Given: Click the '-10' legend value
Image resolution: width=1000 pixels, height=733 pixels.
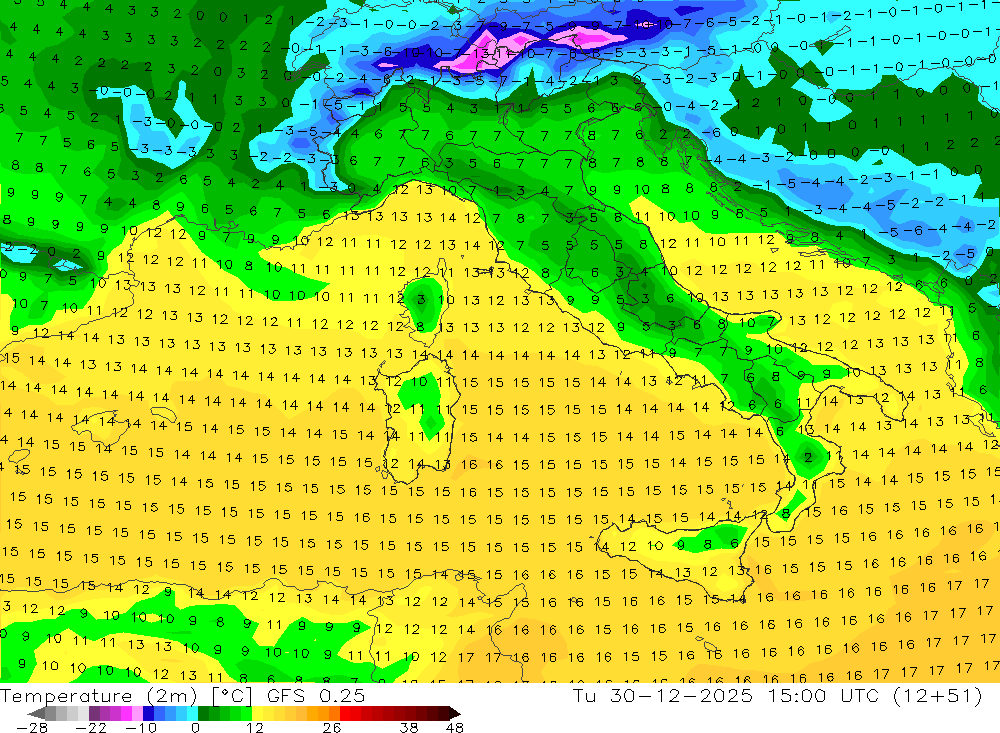Looking at the screenshot, I should (x=141, y=727).
